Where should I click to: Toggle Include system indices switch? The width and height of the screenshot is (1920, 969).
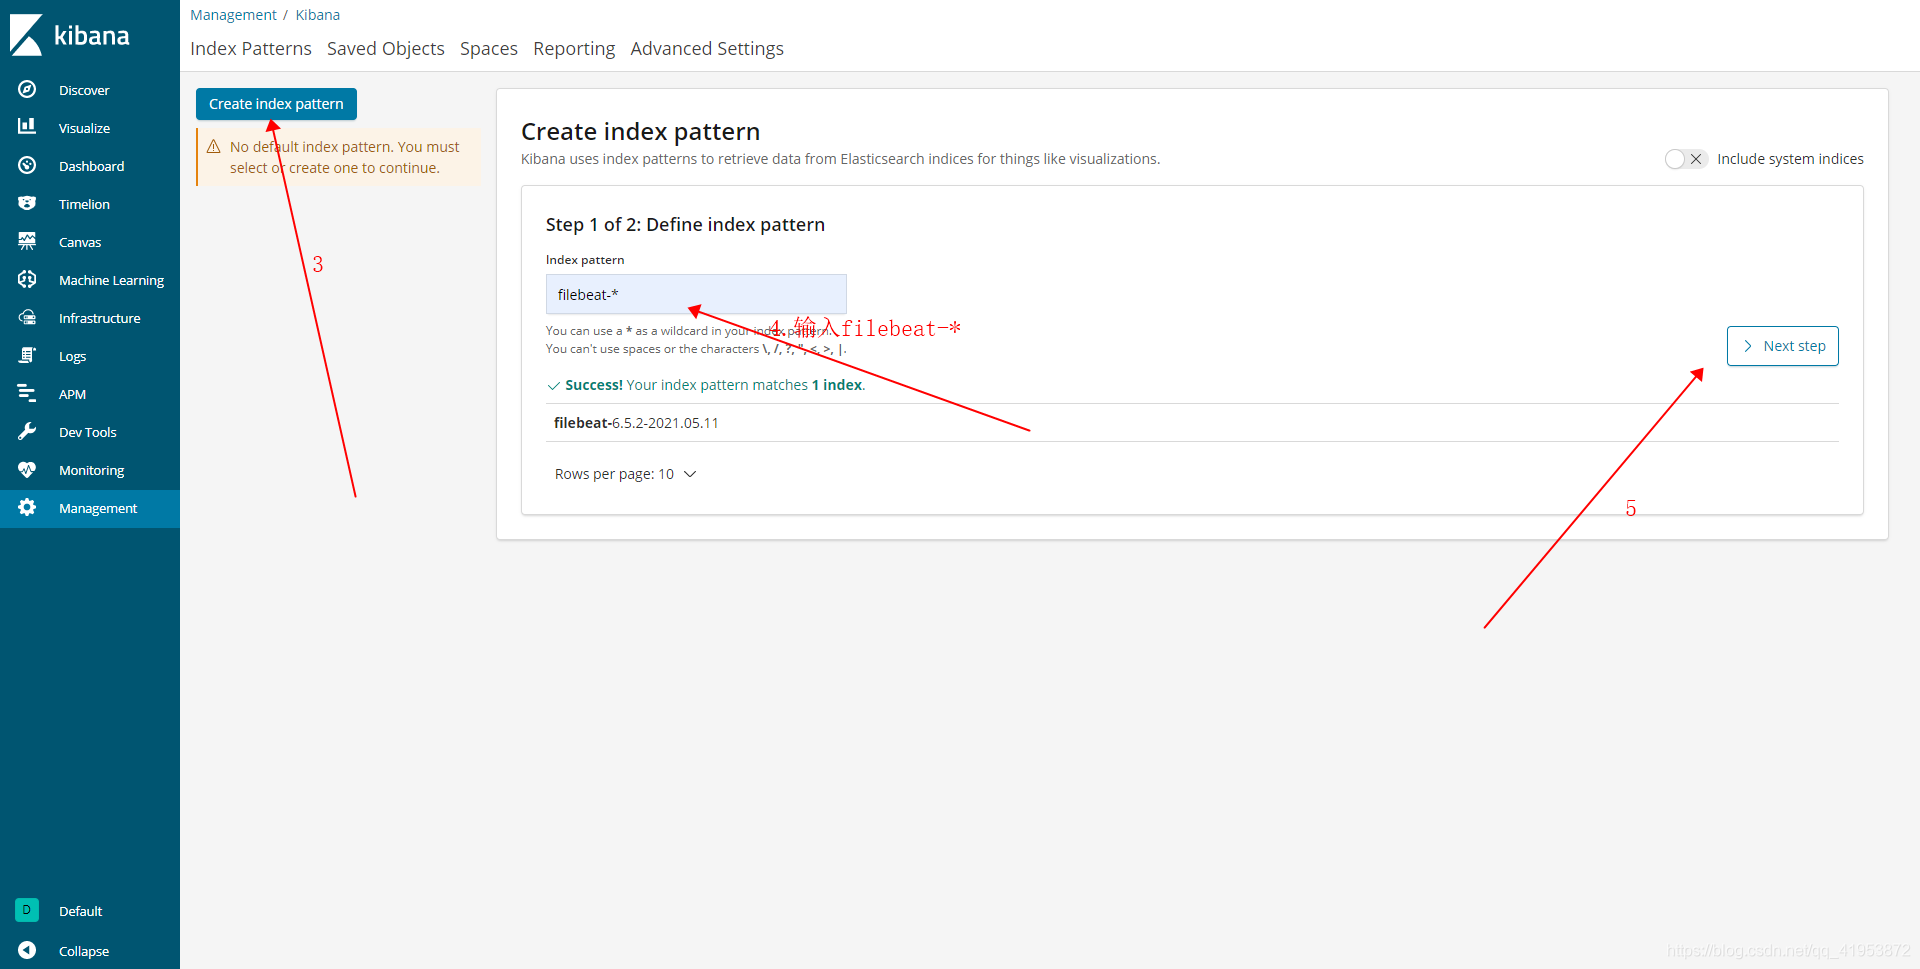(1686, 159)
